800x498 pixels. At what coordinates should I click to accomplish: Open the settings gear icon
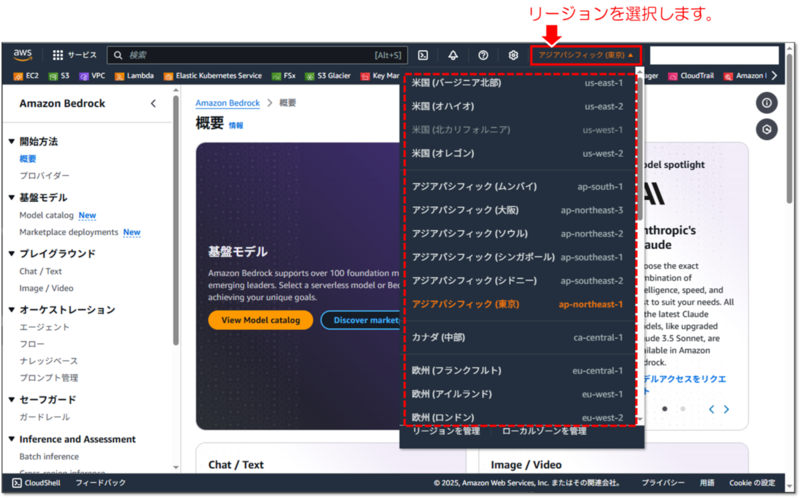click(513, 55)
